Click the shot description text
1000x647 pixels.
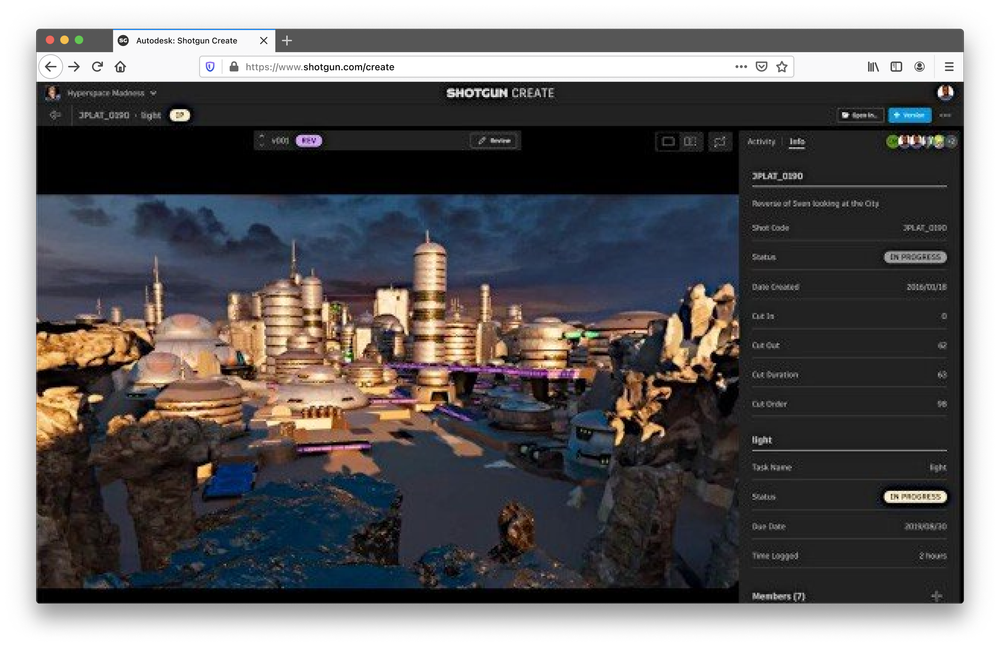point(815,204)
